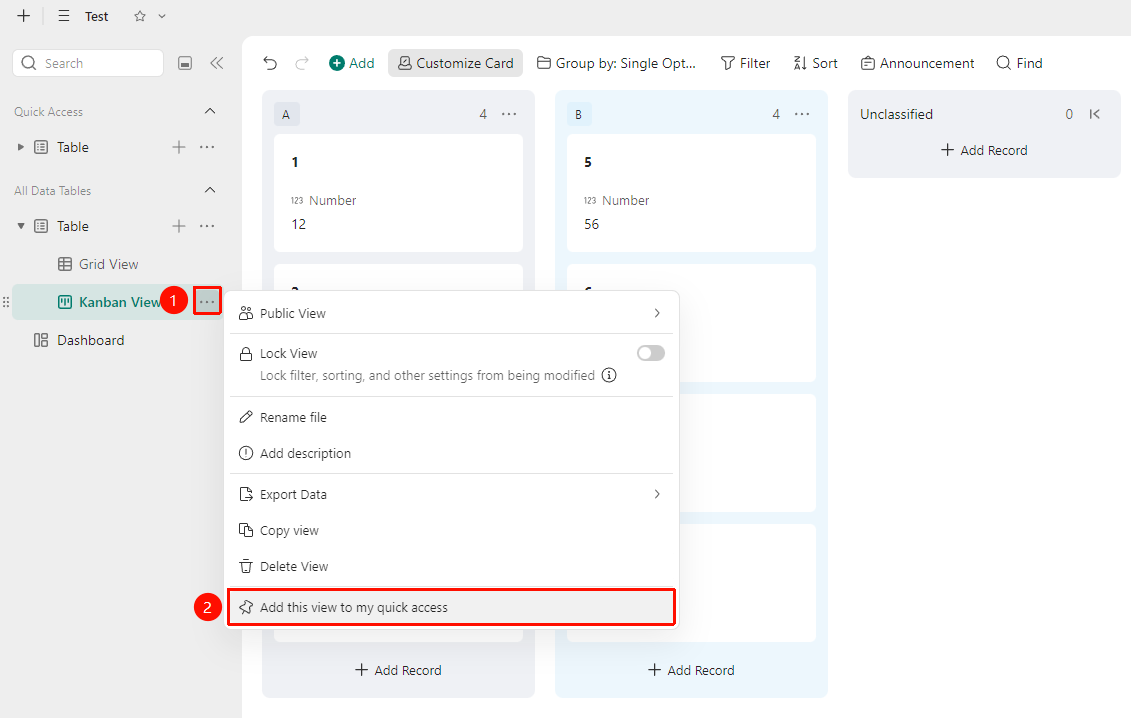Click the sidebar Search field

(x=88, y=63)
